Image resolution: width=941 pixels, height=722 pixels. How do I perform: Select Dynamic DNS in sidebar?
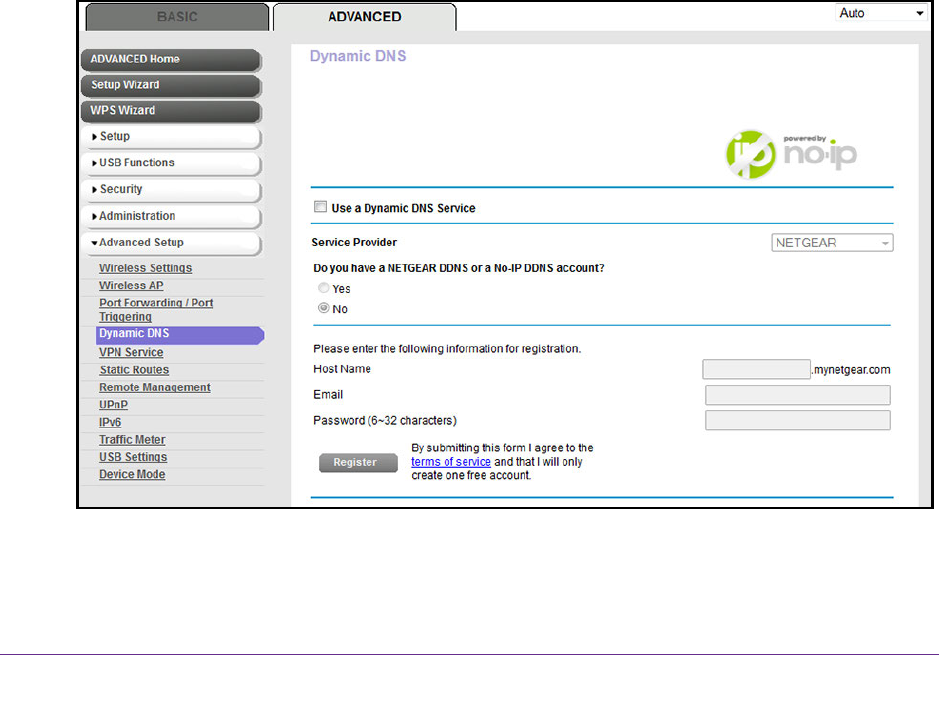point(179,334)
